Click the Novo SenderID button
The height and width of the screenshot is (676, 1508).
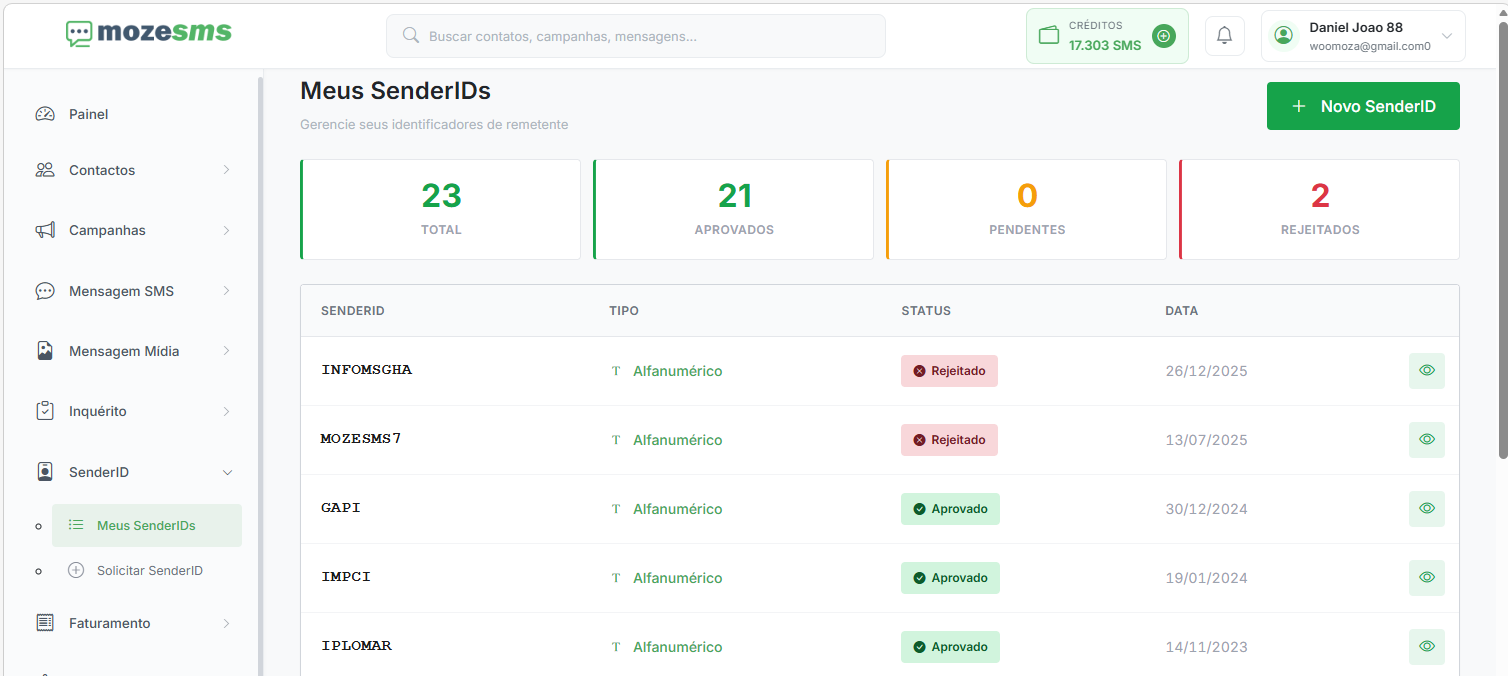[1362, 106]
